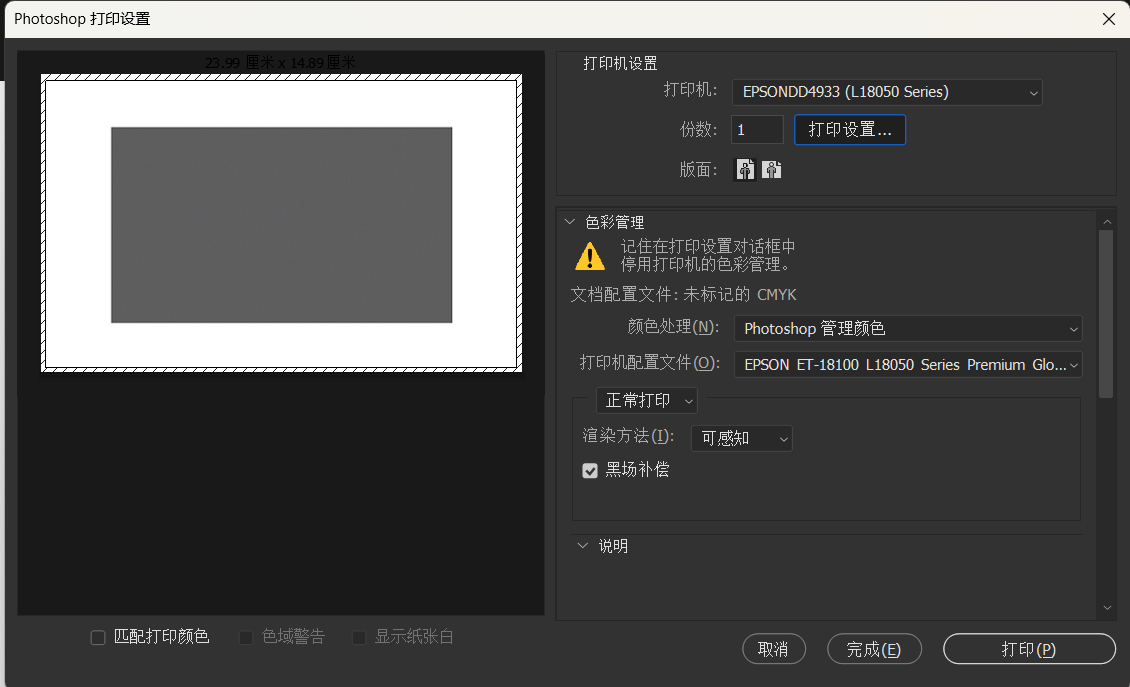The image size is (1130, 687).
Task: Enable the 匹配打印颜色 checkbox
Action: click(x=98, y=637)
